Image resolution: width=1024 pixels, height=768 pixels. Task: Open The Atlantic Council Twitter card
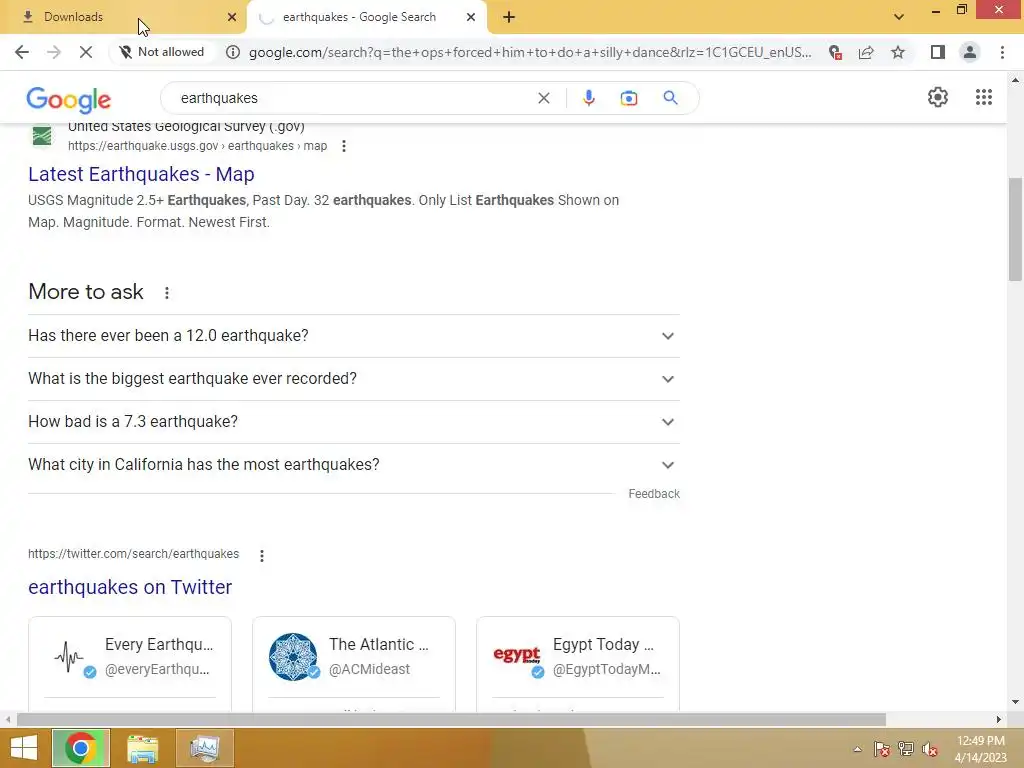pos(354,664)
